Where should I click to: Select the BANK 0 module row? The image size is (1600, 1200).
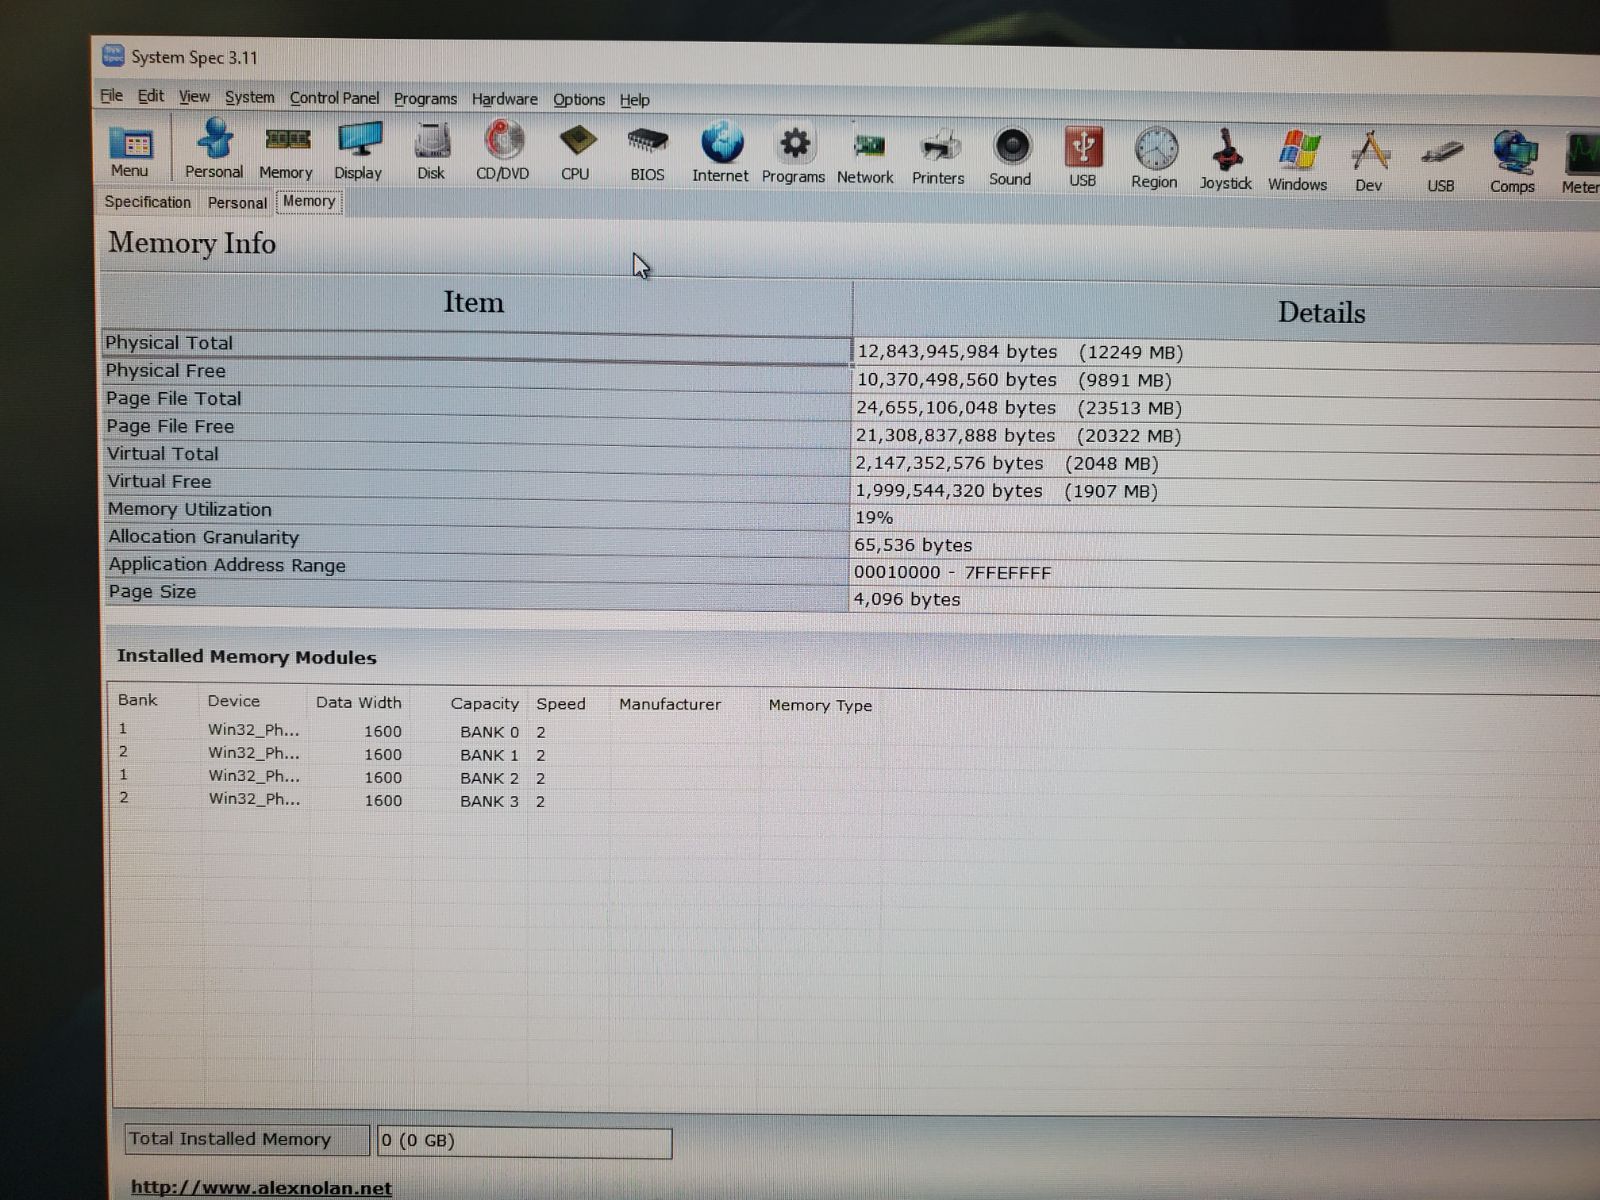tap(332, 731)
